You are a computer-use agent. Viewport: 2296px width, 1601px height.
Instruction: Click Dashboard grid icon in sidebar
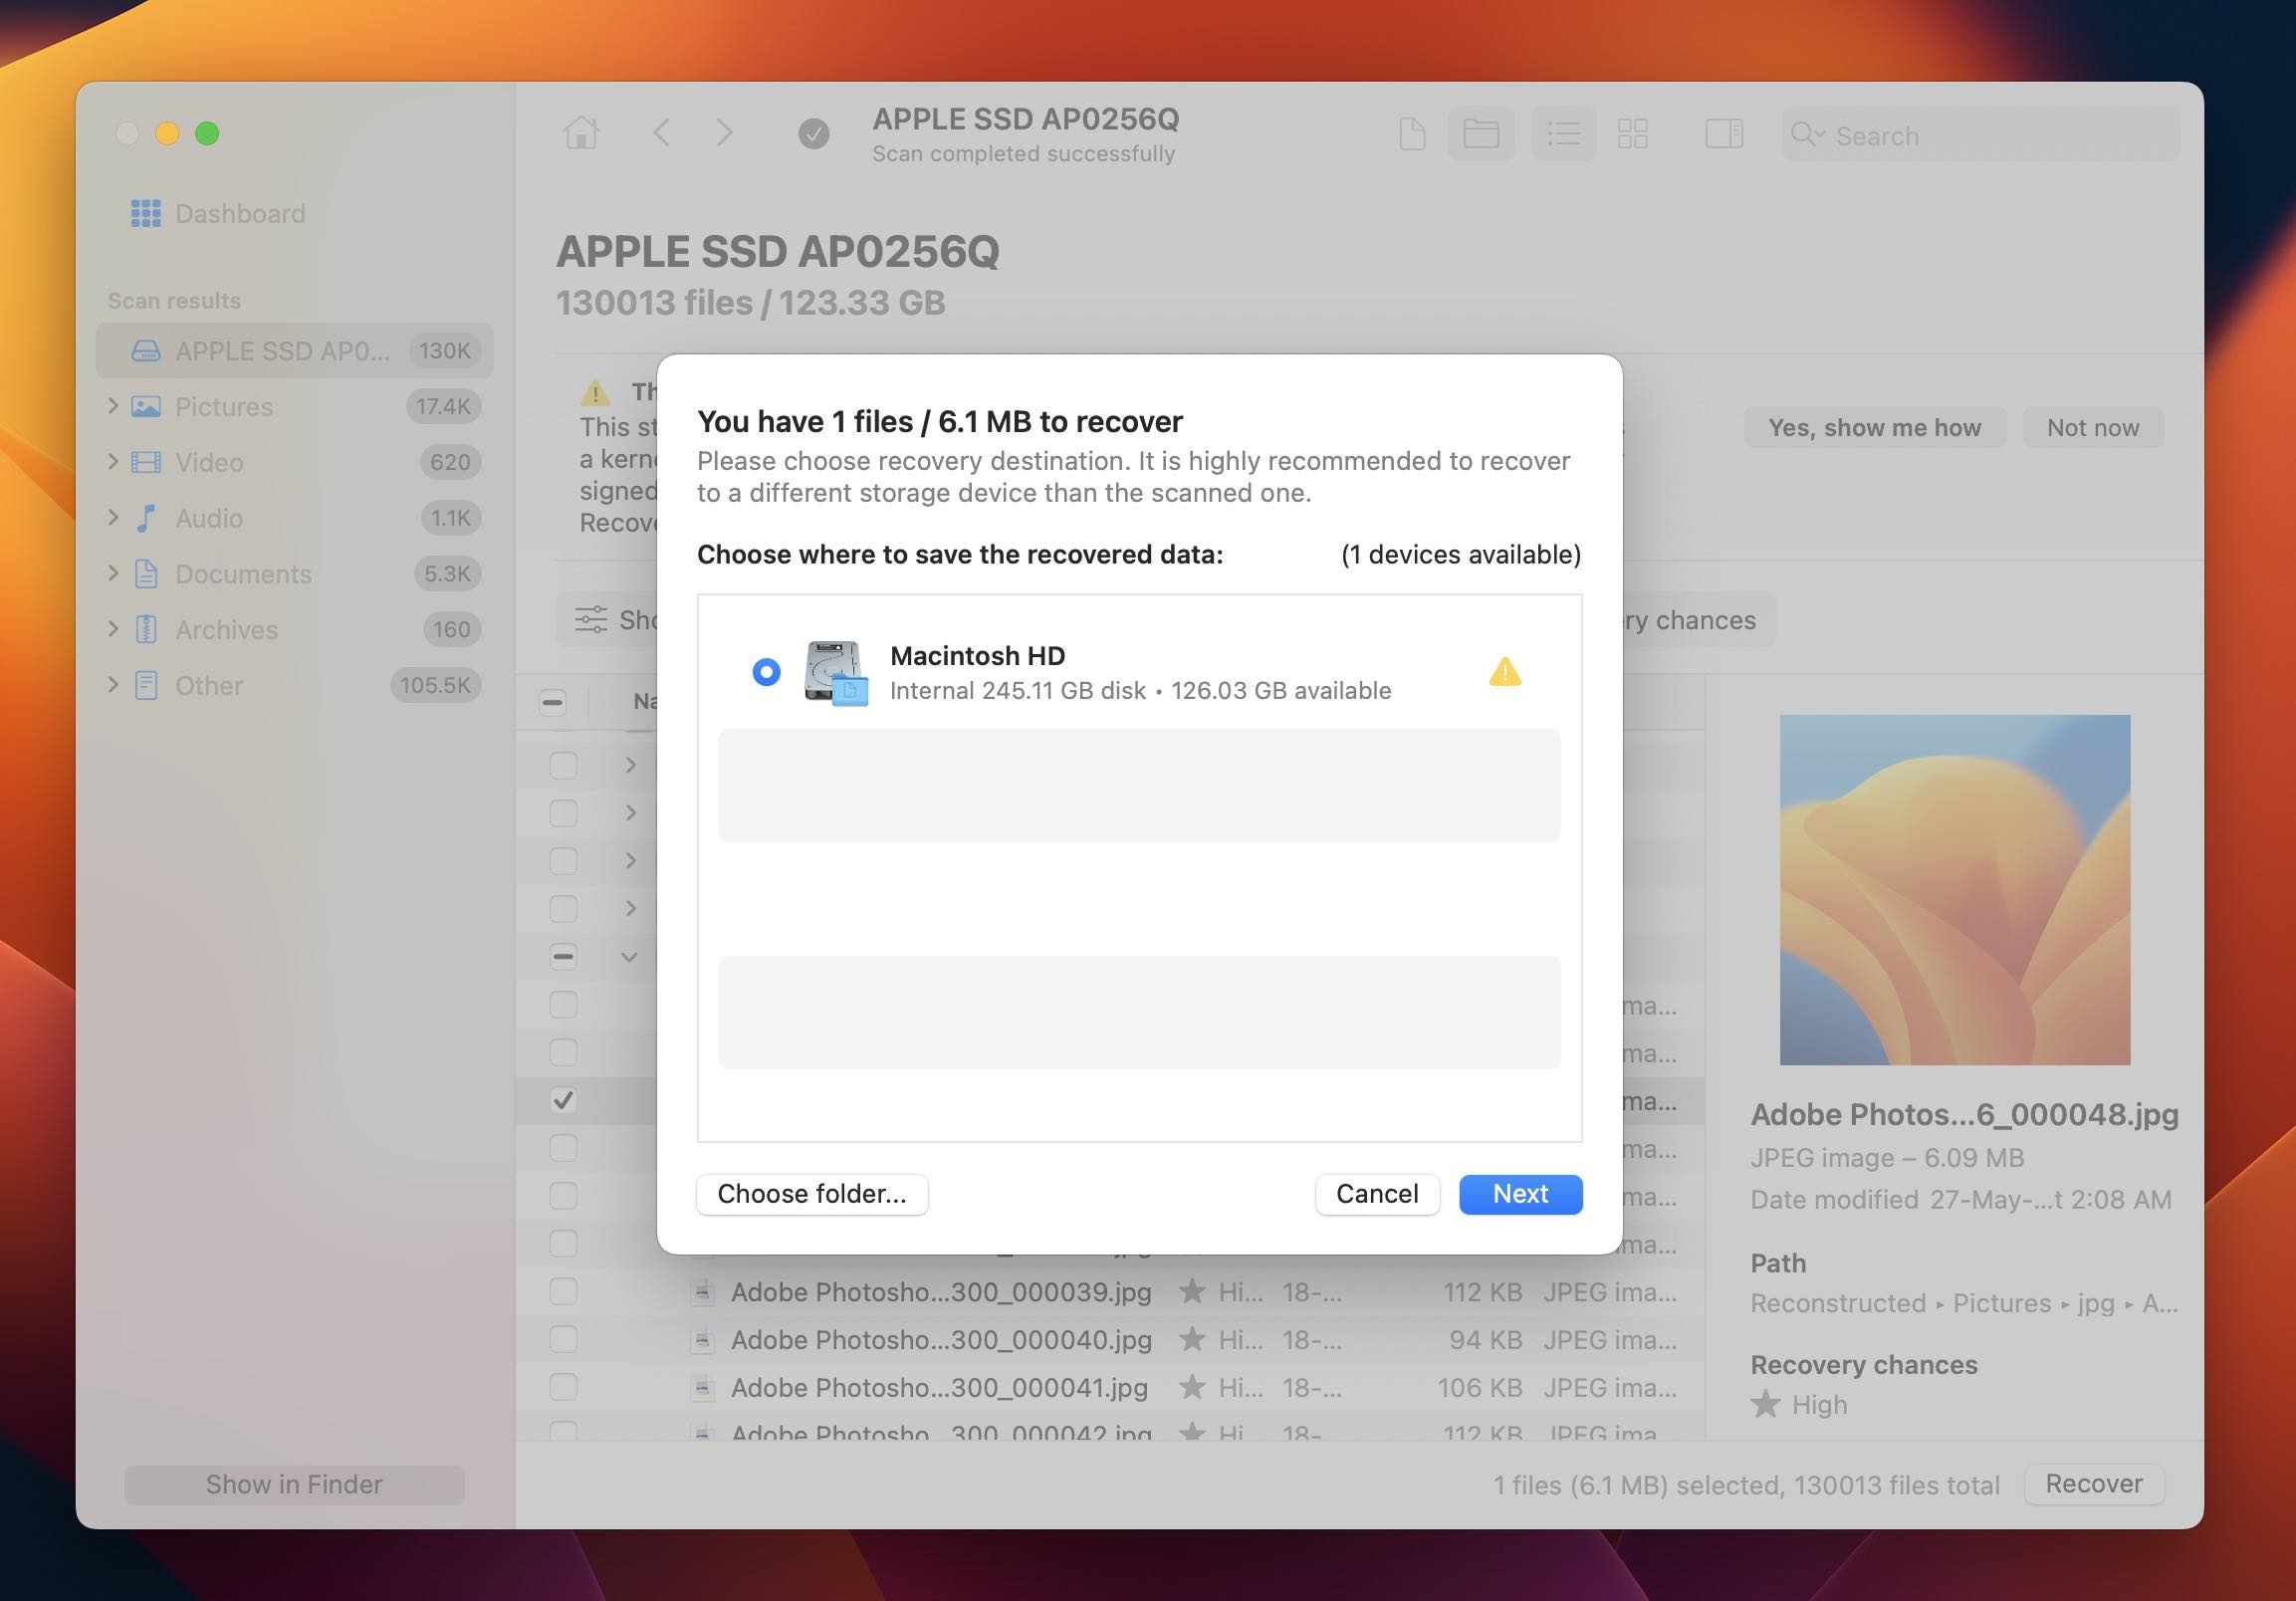(146, 213)
